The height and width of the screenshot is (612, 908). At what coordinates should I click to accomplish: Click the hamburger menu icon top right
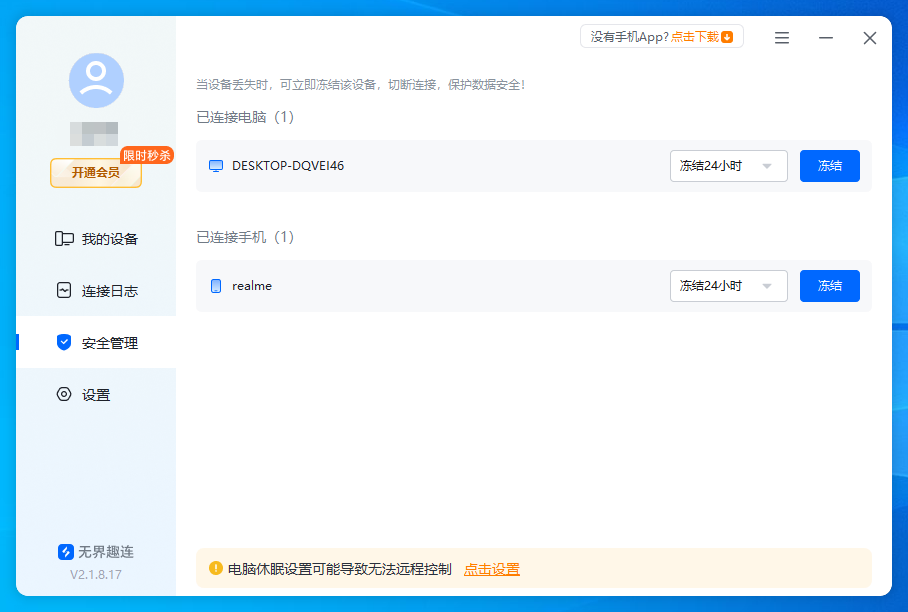pos(781,38)
